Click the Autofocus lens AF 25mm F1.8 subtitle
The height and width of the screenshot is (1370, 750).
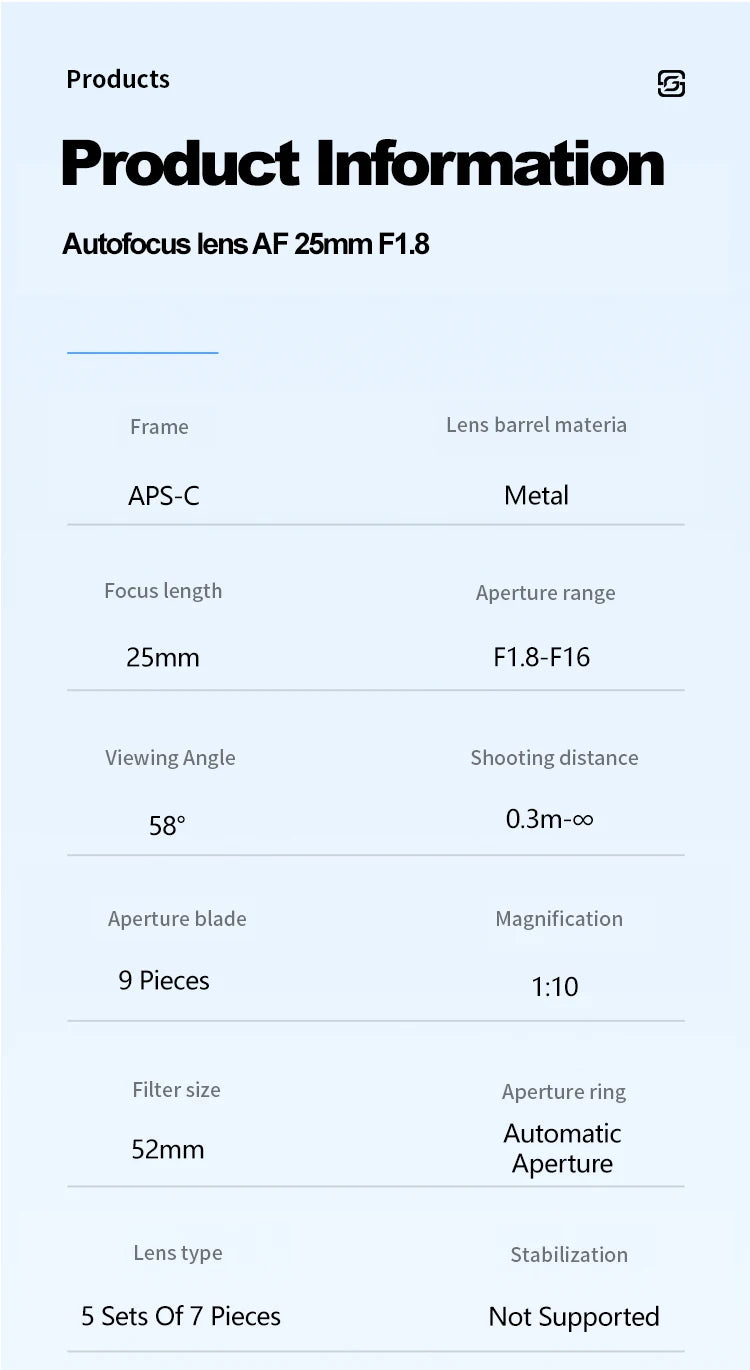point(246,244)
